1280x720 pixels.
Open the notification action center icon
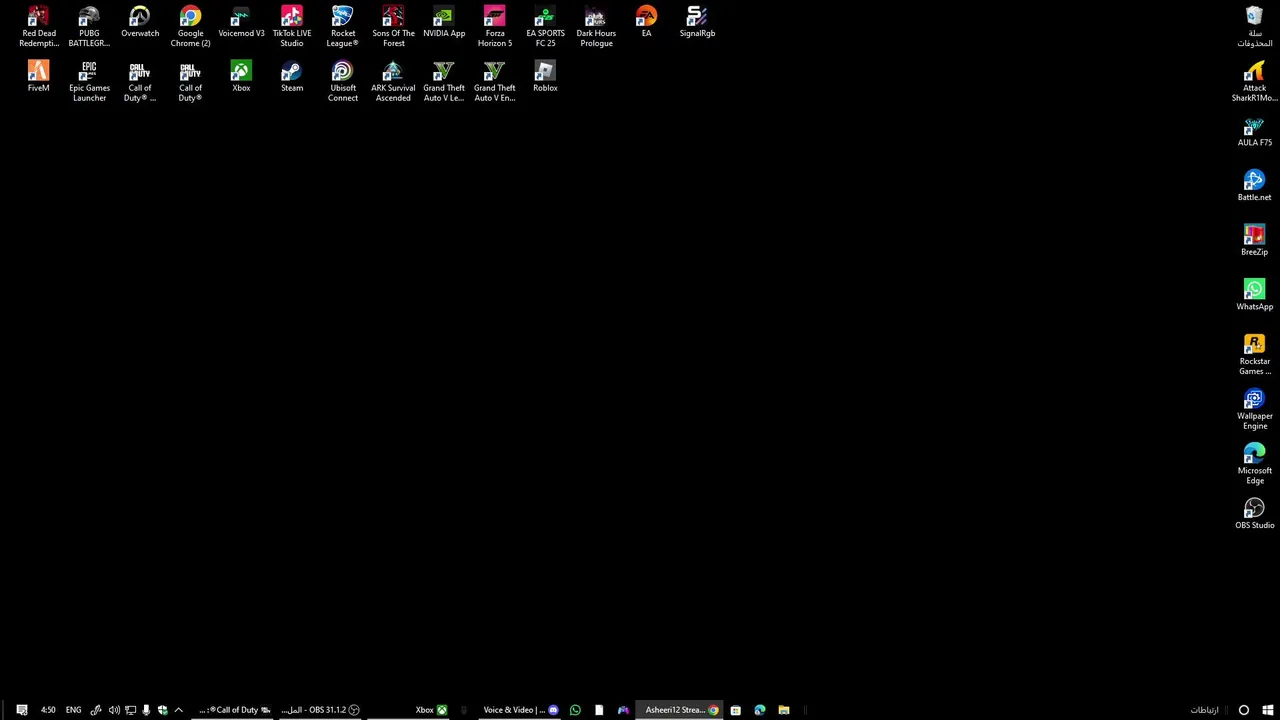[x=21, y=710]
